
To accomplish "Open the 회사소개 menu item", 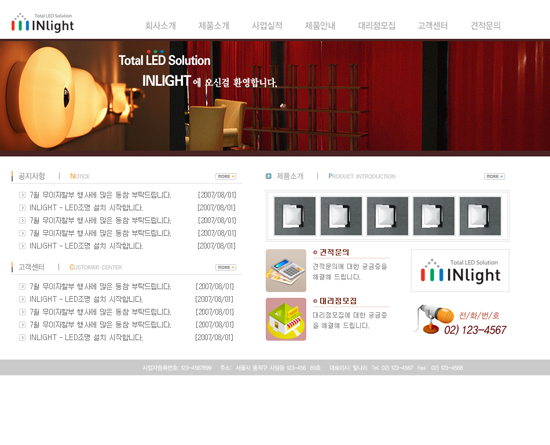I will 161,26.
